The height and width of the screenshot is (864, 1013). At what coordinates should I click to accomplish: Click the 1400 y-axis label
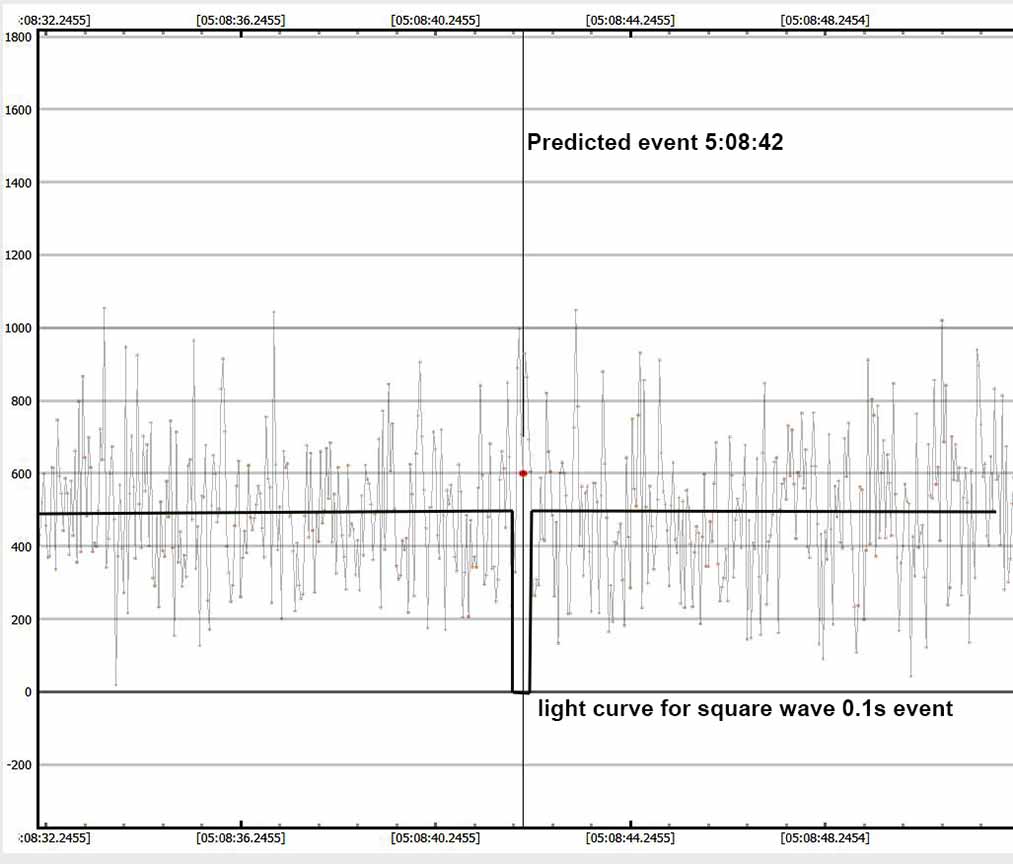pyautogui.click(x=18, y=183)
